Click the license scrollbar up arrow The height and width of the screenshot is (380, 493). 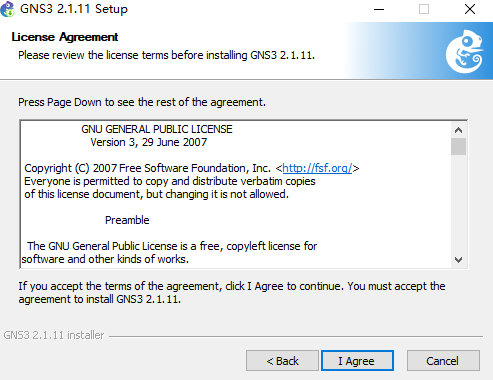coord(458,130)
